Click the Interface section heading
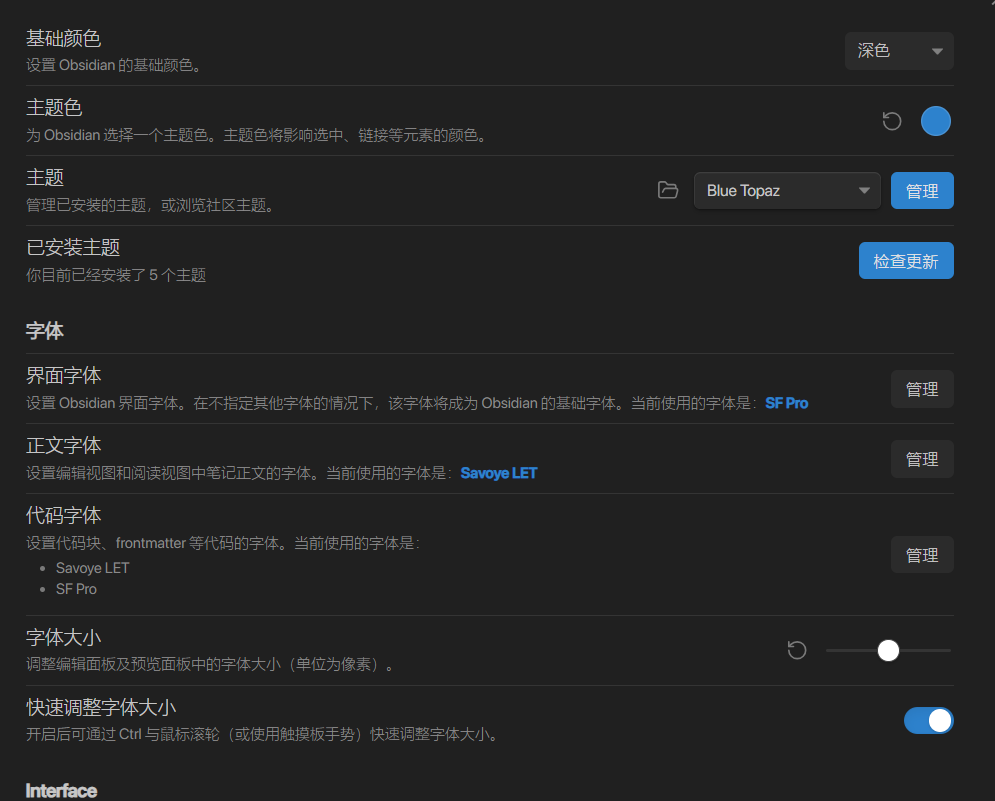Screen dimensions: 995x801 pyautogui.click(x=61, y=790)
